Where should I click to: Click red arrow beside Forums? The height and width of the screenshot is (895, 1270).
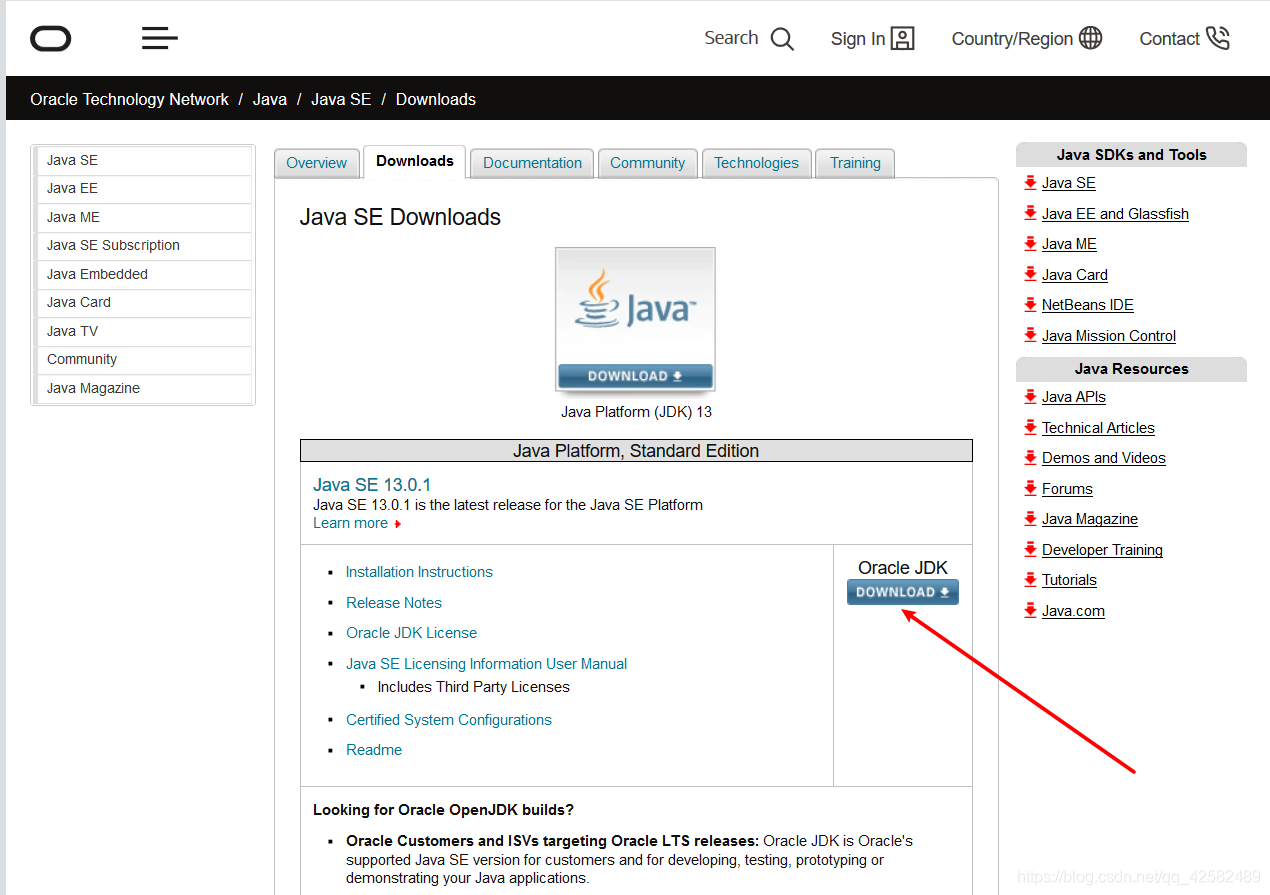(x=1030, y=488)
